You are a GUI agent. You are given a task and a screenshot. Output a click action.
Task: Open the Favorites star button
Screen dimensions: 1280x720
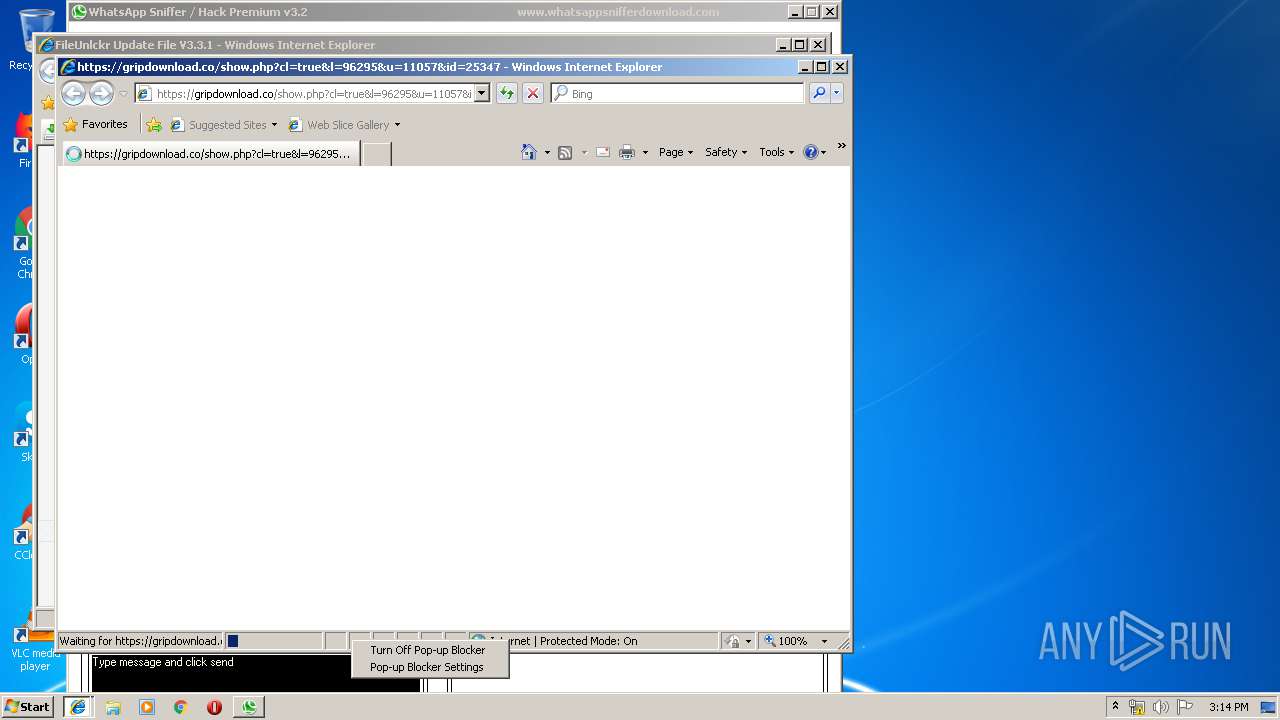point(96,125)
